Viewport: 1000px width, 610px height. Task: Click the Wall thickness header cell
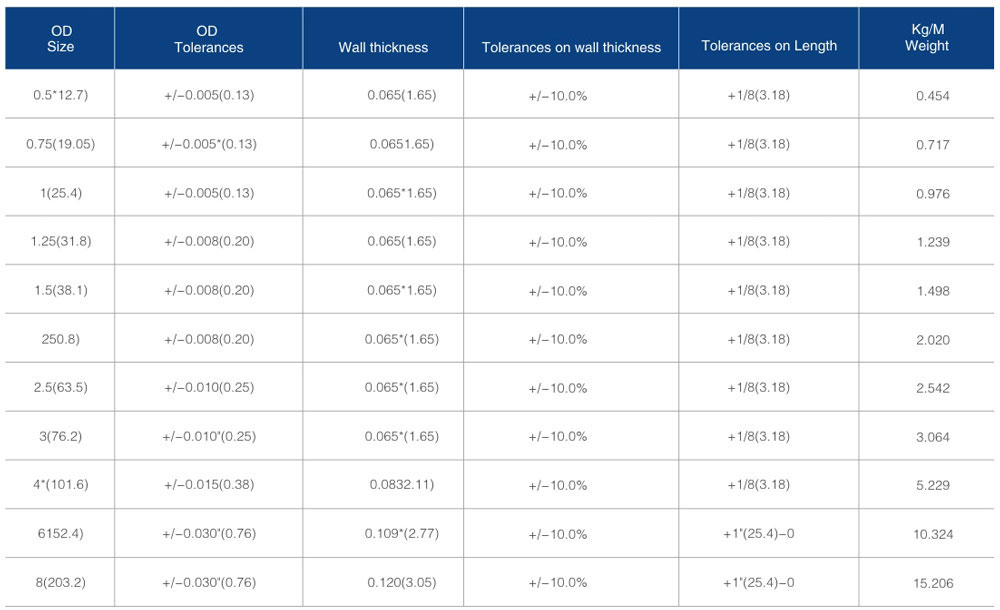383,47
